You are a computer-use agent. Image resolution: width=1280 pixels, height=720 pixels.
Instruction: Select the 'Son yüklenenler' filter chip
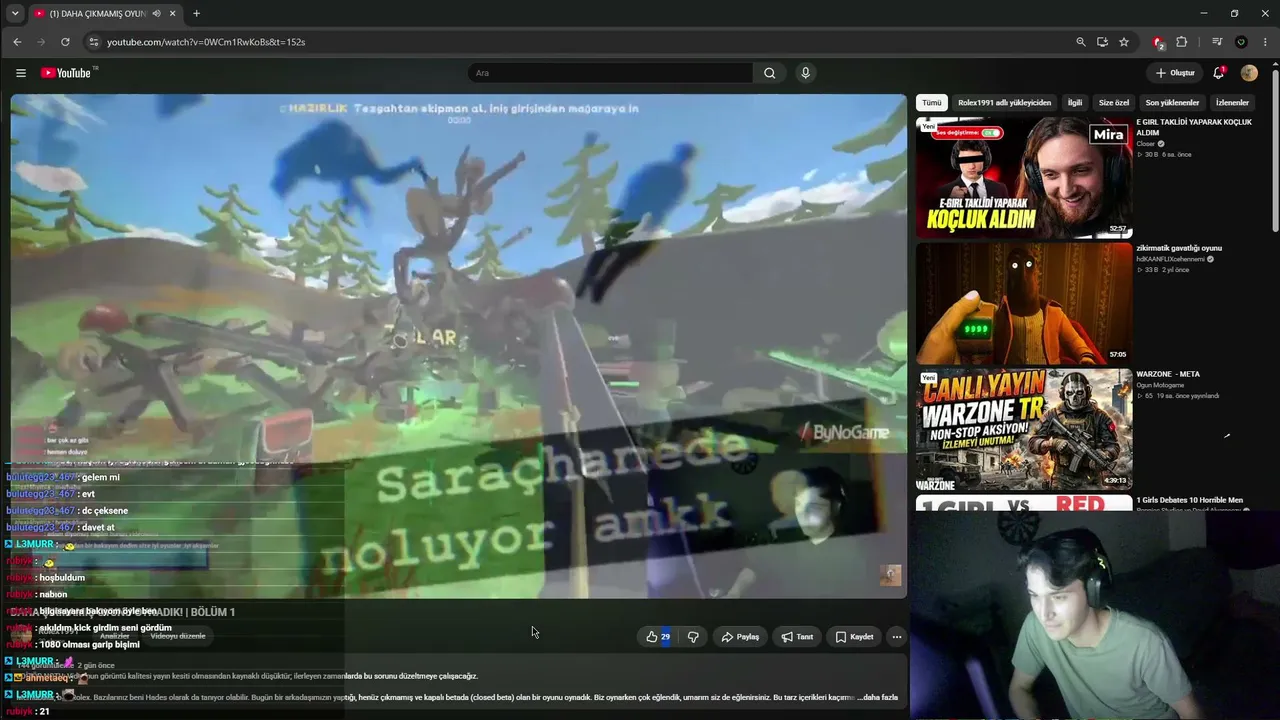(x=1172, y=102)
